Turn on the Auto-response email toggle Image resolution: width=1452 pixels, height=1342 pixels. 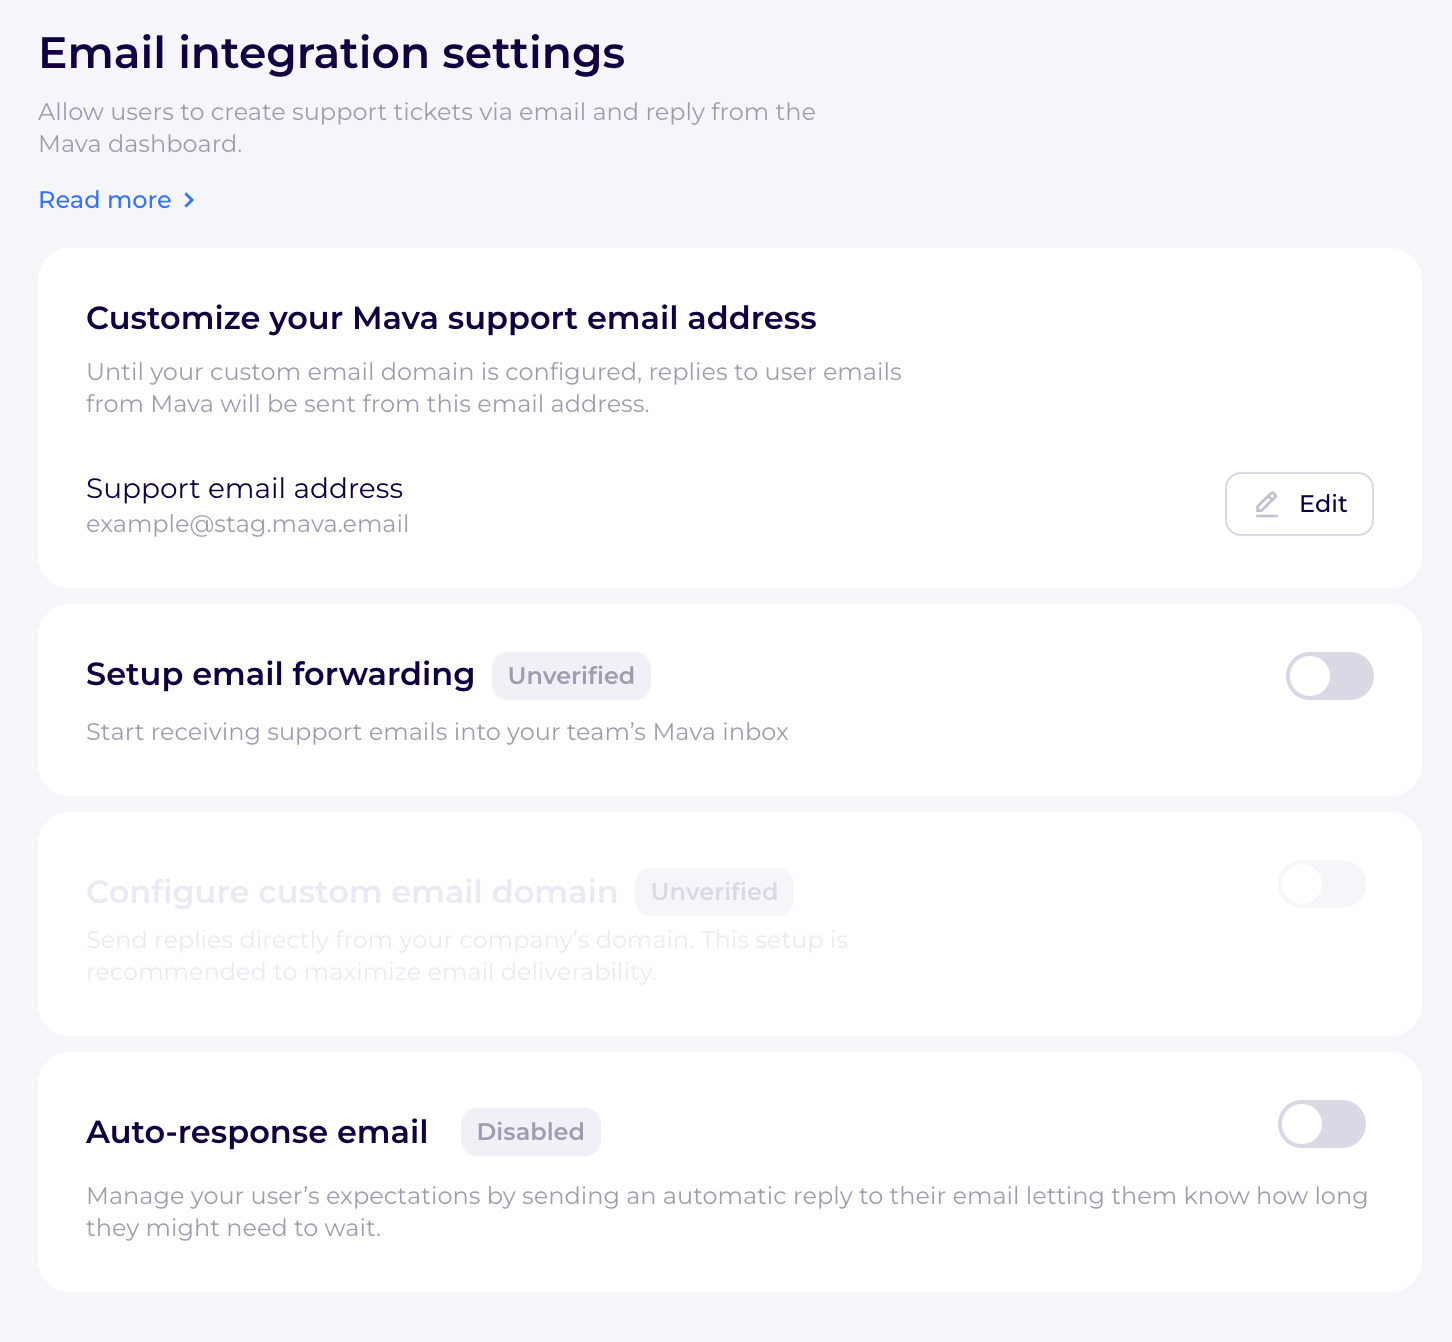point(1321,1124)
